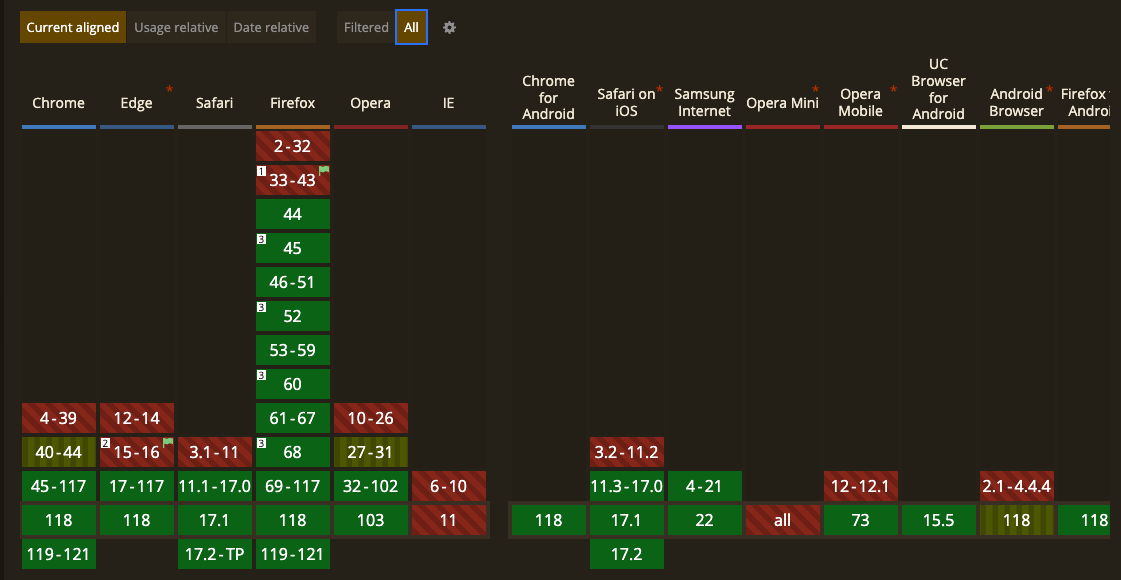
Task: Select Opera Mini 'all' cell
Action: pyautogui.click(x=782, y=520)
